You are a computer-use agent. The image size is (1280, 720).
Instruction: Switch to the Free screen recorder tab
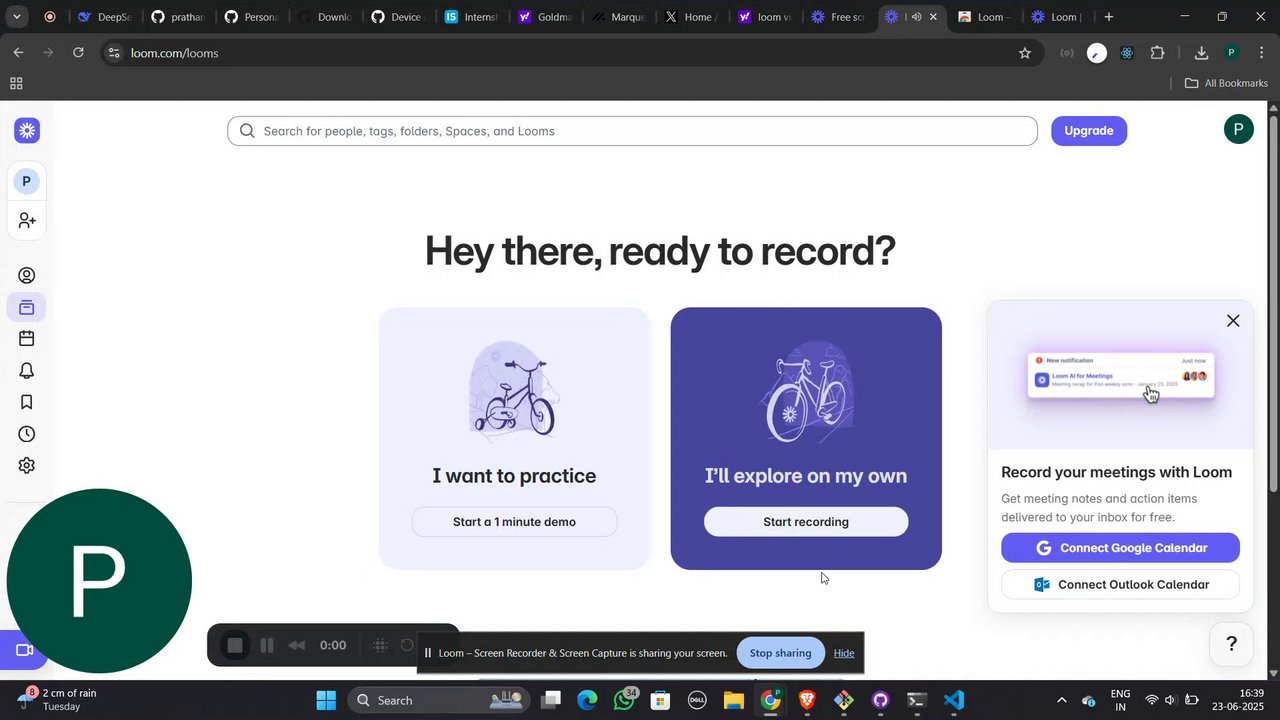pyautogui.click(x=838, y=17)
